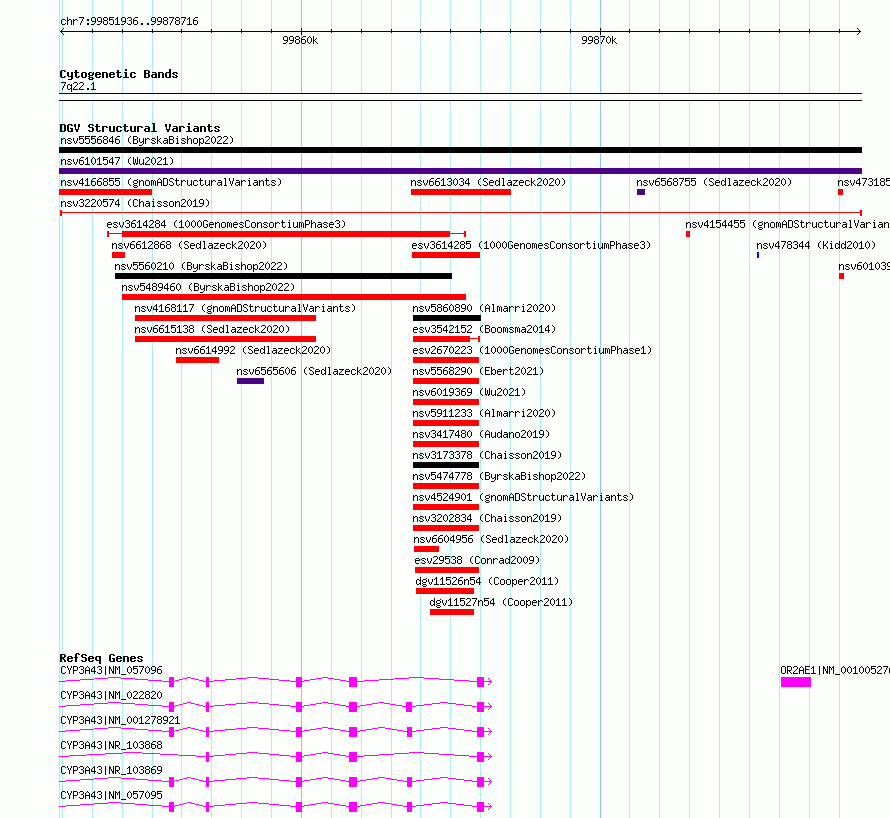Image resolution: width=890 pixels, height=818 pixels.
Task: Click the RefSeq Genes track title
Action: tap(101, 658)
